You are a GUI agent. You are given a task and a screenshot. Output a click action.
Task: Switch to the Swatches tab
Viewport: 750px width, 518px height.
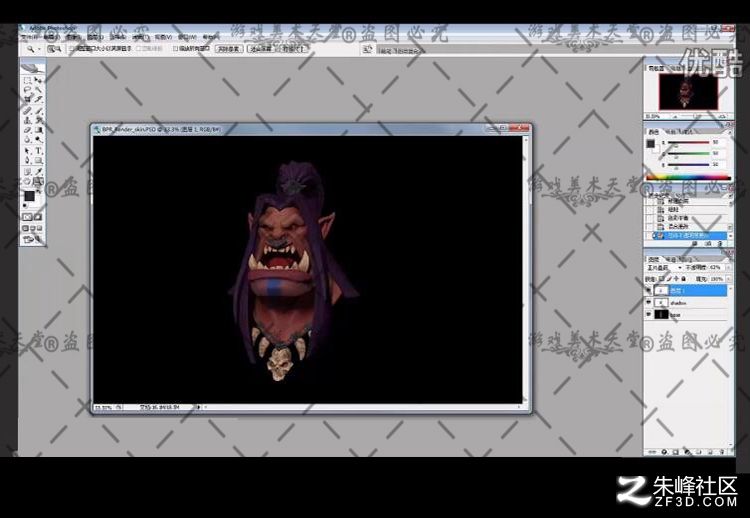coord(673,132)
